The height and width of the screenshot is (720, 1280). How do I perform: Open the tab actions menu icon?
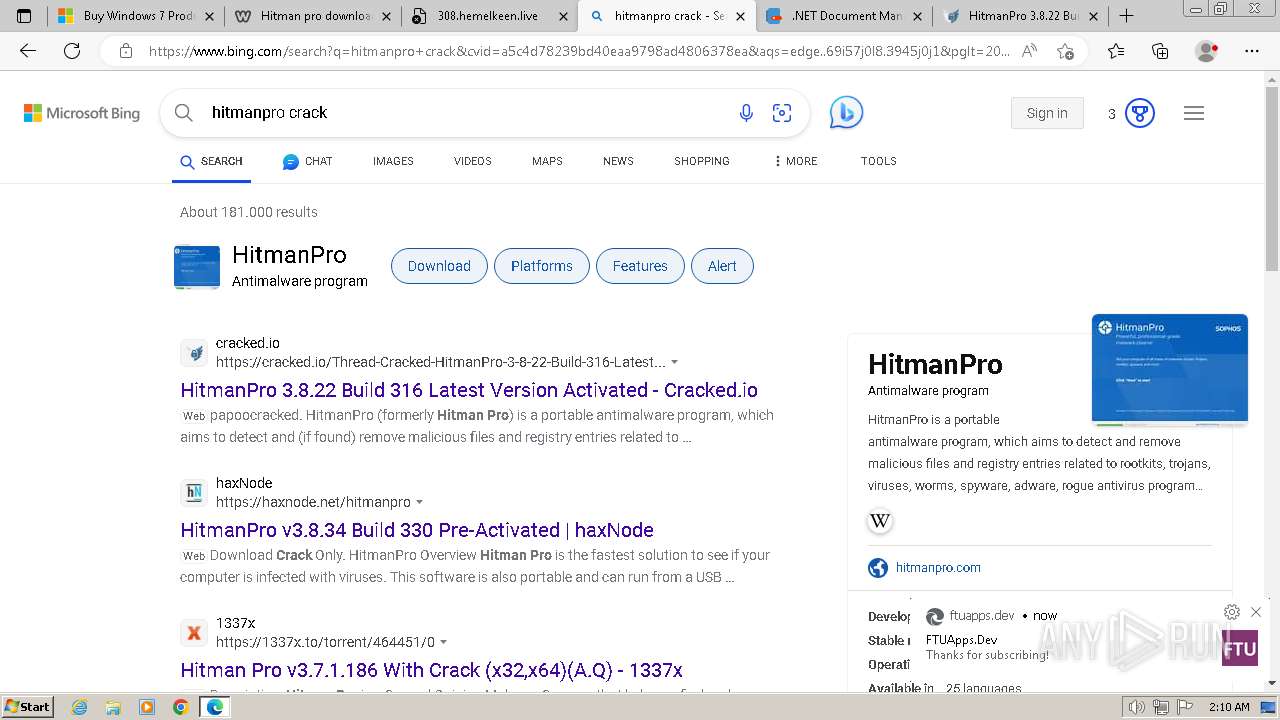(x=24, y=16)
